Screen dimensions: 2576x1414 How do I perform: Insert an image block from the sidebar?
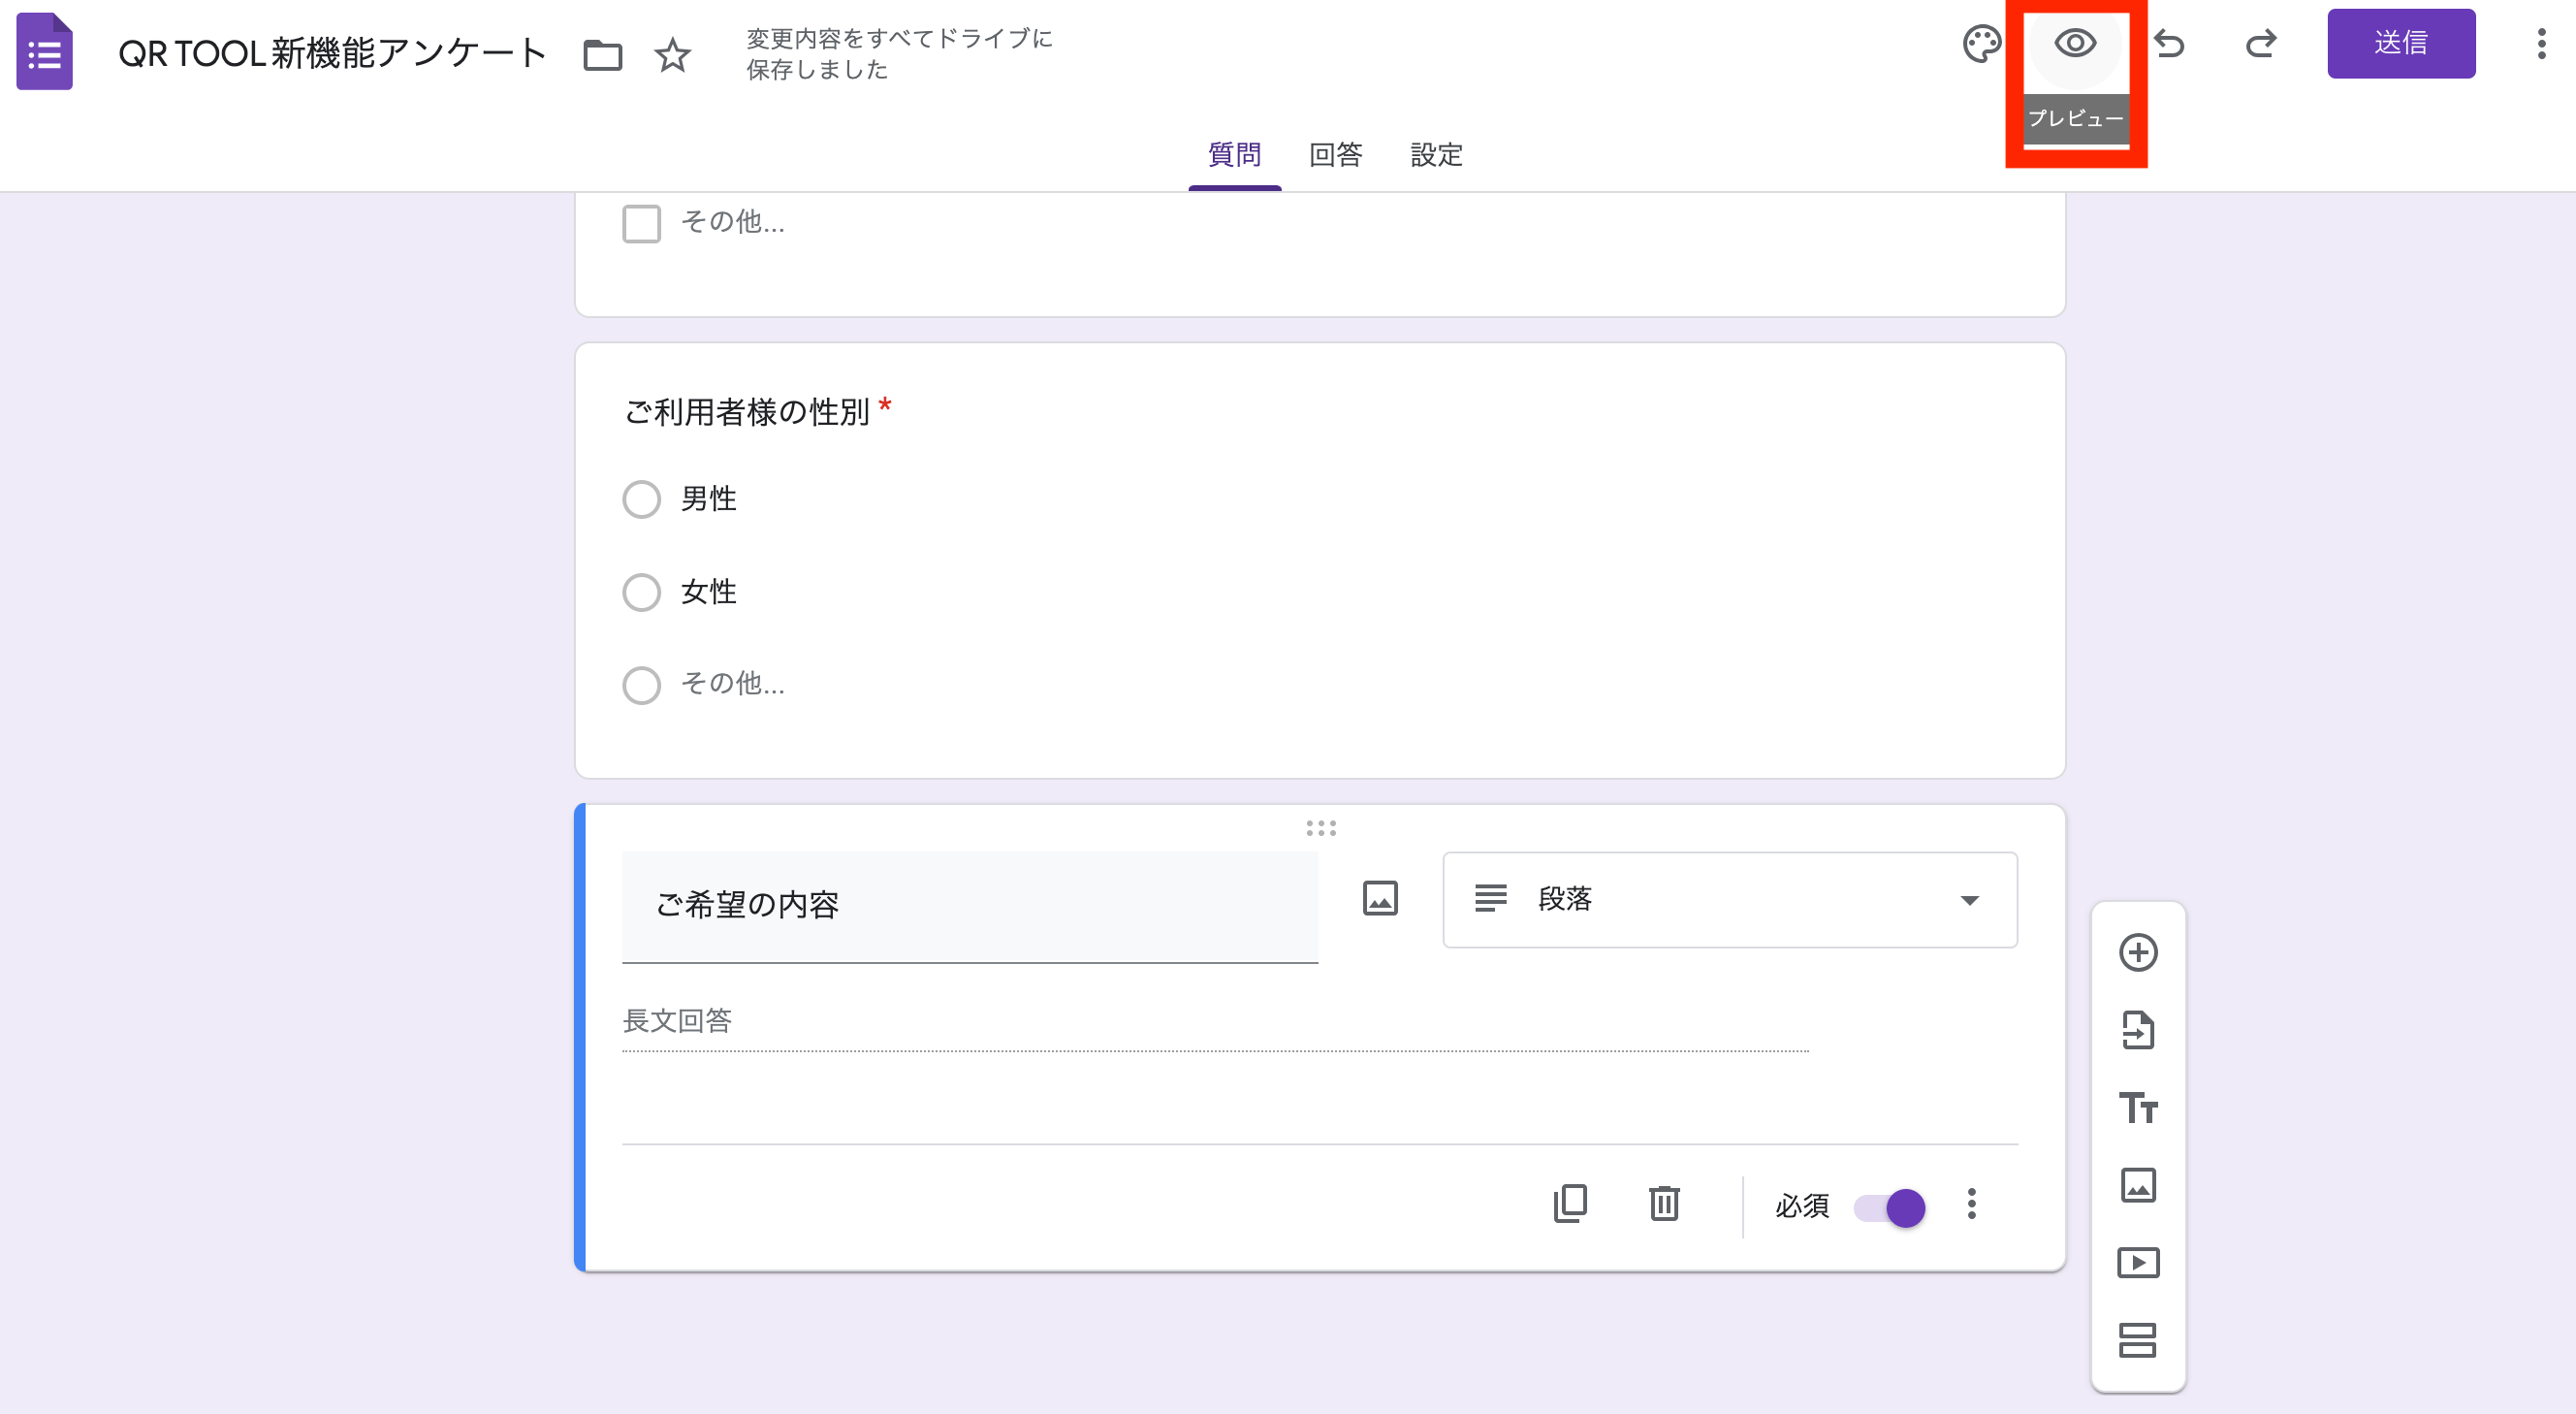pyautogui.click(x=2139, y=1186)
